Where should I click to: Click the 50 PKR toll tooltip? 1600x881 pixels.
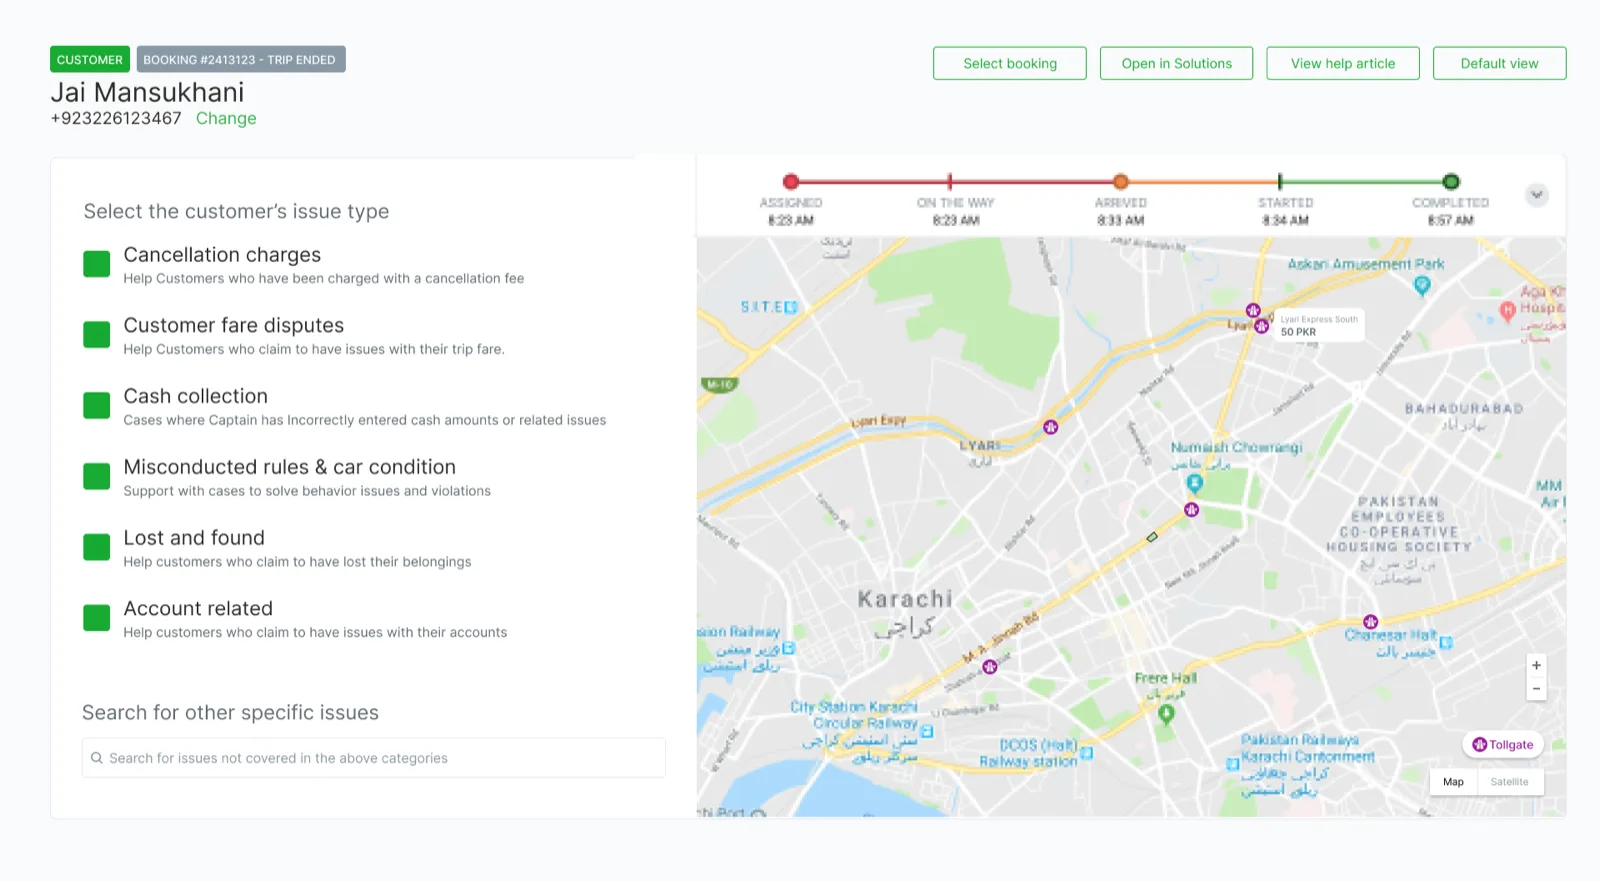coord(1319,326)
